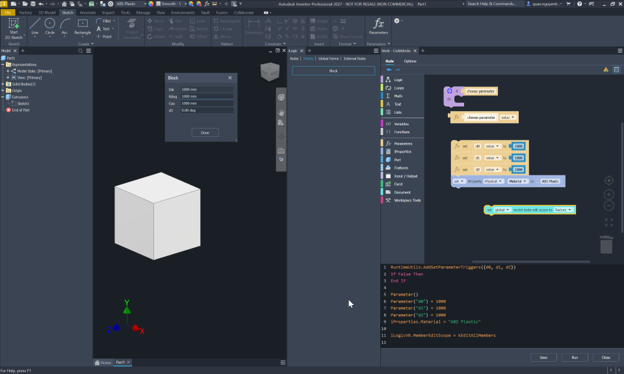Click the full navigation wheel icon

[x=281, y=97]
